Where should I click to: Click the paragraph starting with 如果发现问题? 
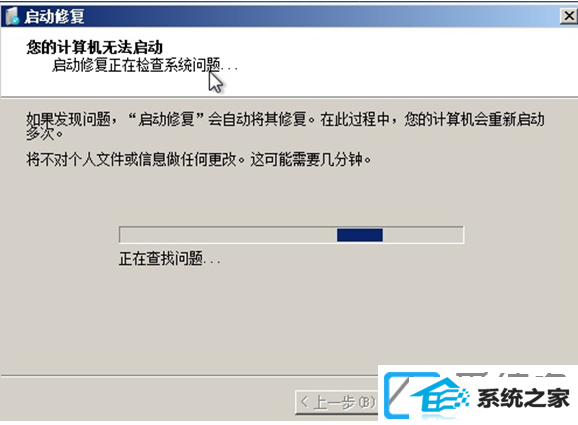(285, 126)
